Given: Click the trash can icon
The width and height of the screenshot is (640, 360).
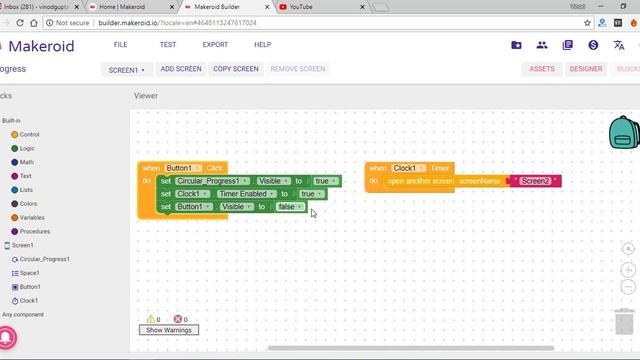Looking at the screenshot, I should click(x=624, y=322).
